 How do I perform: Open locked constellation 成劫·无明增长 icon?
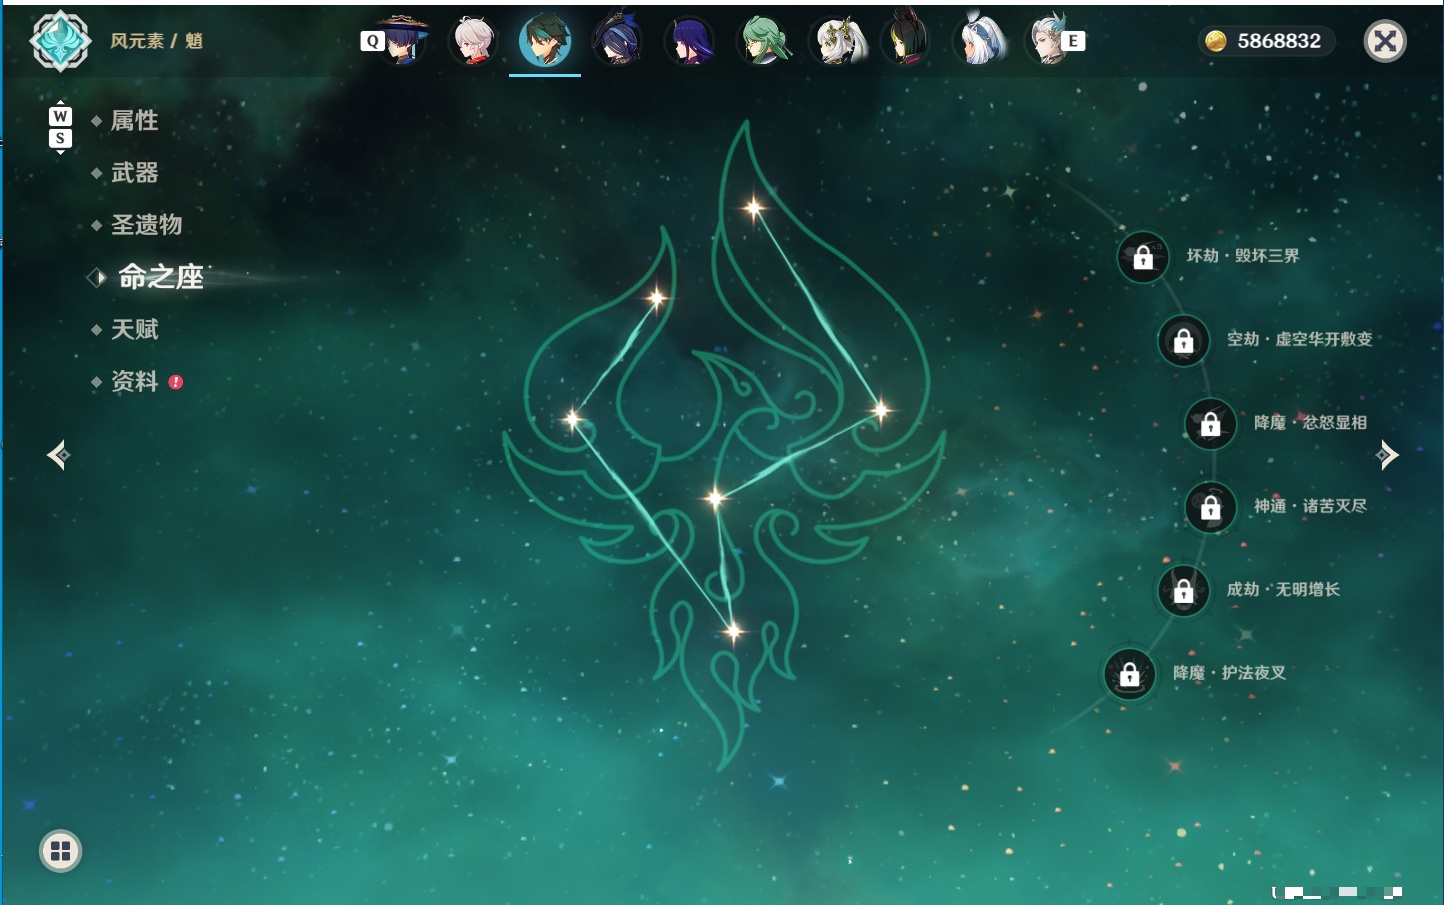1184,590
